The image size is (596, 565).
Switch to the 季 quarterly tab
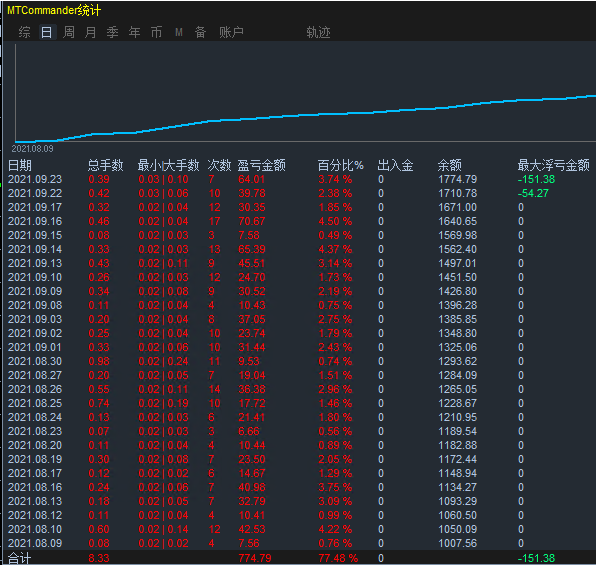[x=113, y=32]
